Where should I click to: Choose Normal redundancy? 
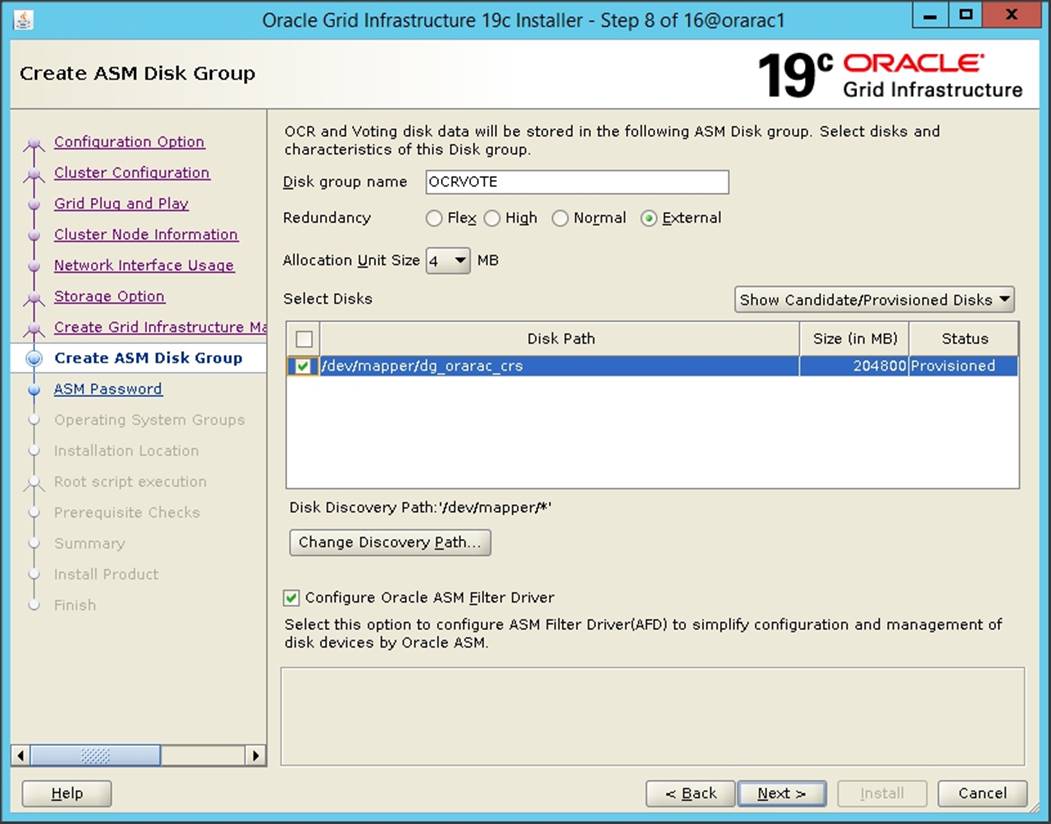(560, 218)
